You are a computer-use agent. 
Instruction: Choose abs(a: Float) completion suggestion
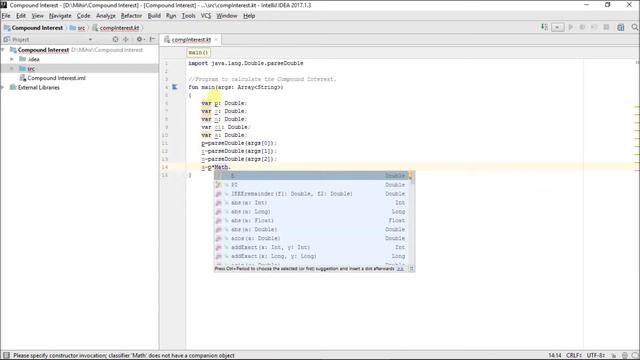click(x=311, y=220)
